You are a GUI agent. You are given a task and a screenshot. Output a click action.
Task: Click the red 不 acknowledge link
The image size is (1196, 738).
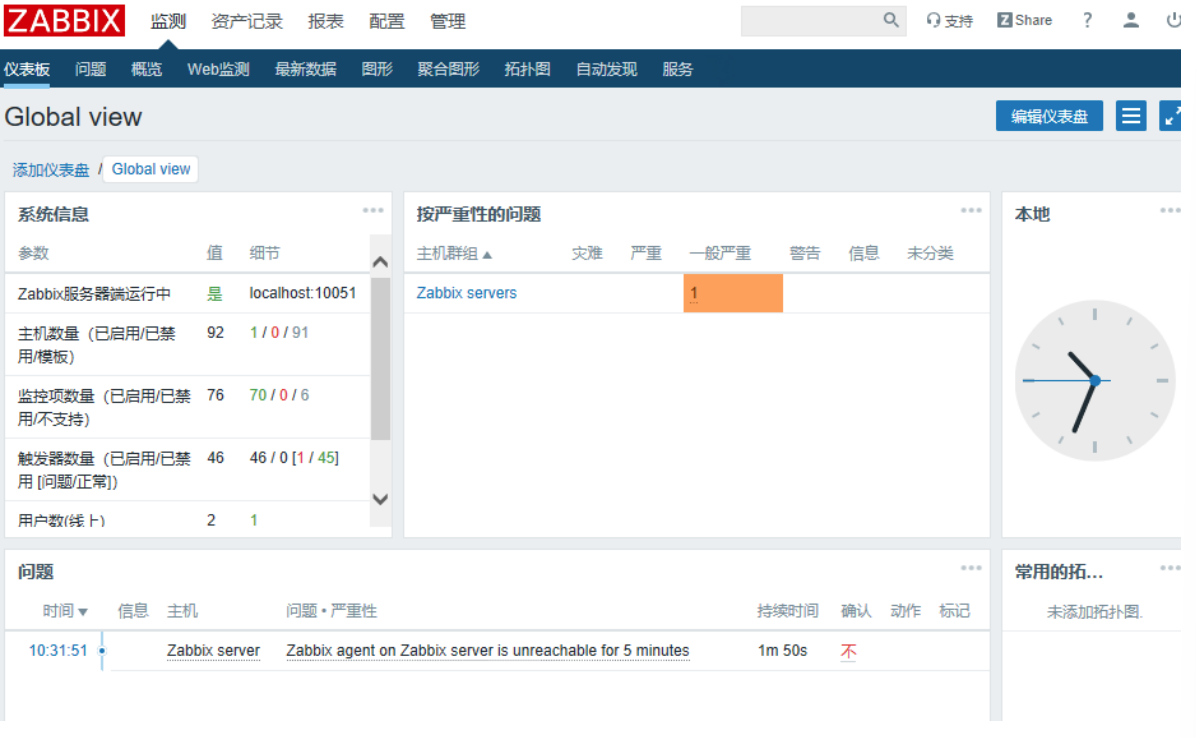tap(848, 651)
